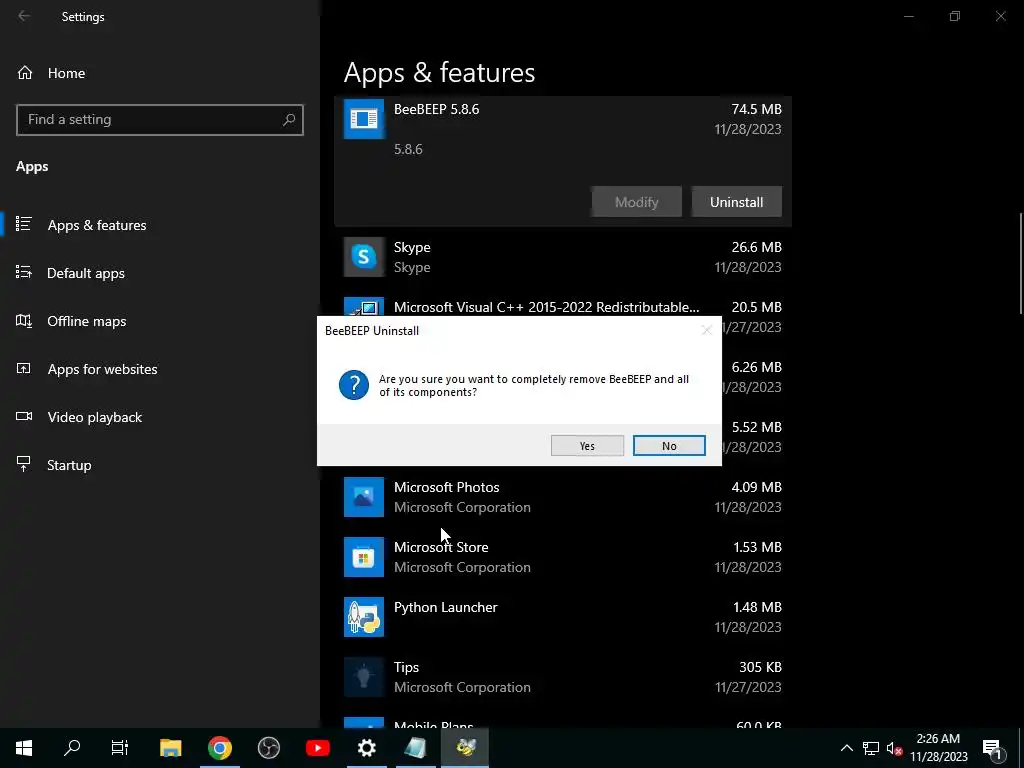Open Google Chrome from taskbar
1024x768 pixels.
(220, 748)
